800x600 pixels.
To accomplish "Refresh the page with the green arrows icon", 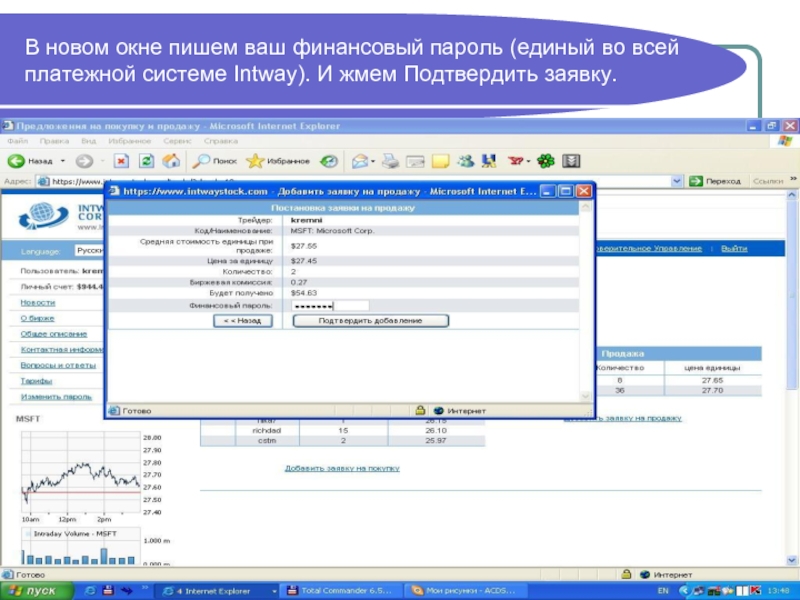I will coord(146,161).
